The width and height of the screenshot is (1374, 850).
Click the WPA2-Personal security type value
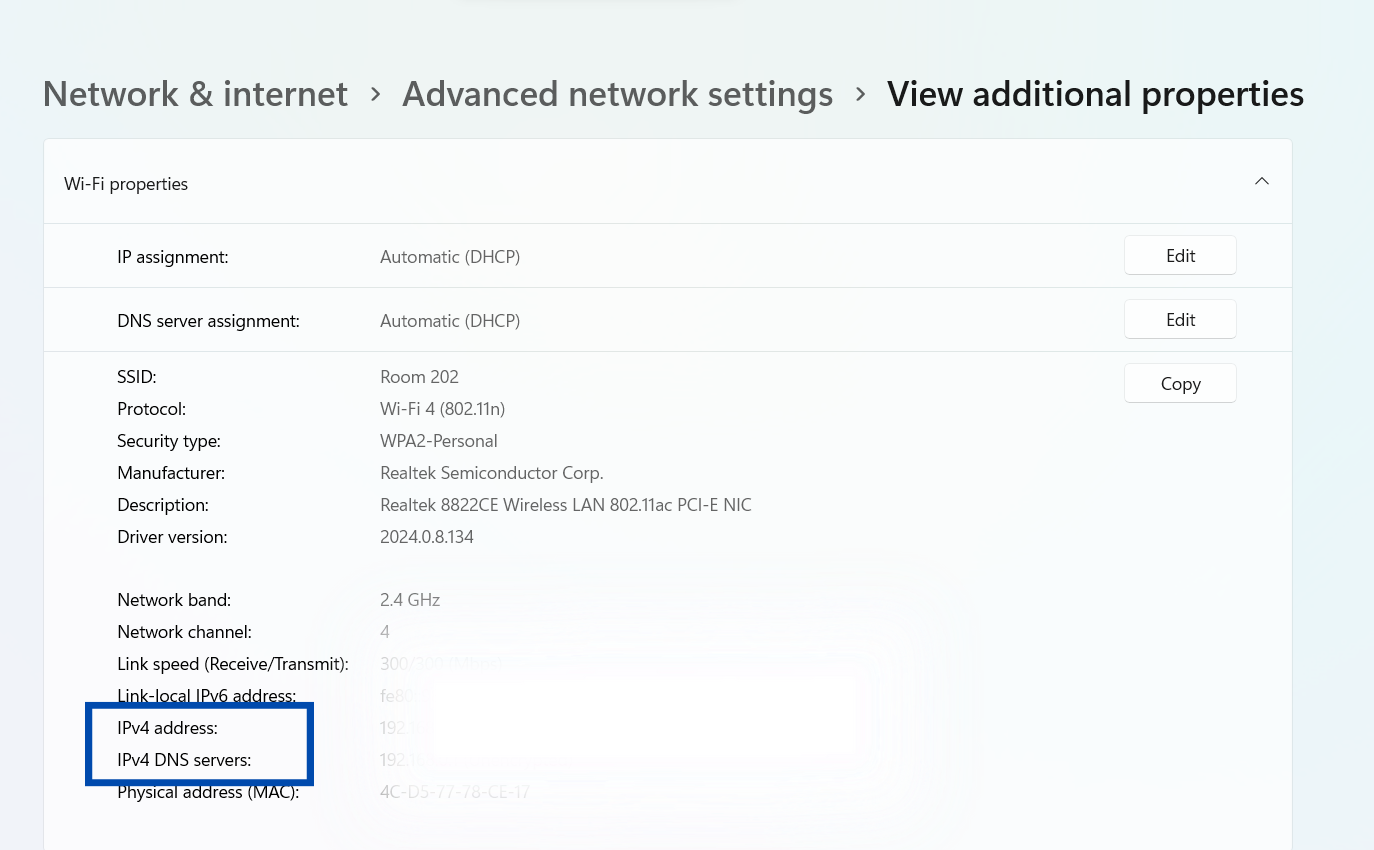click(x=438, y=440)
